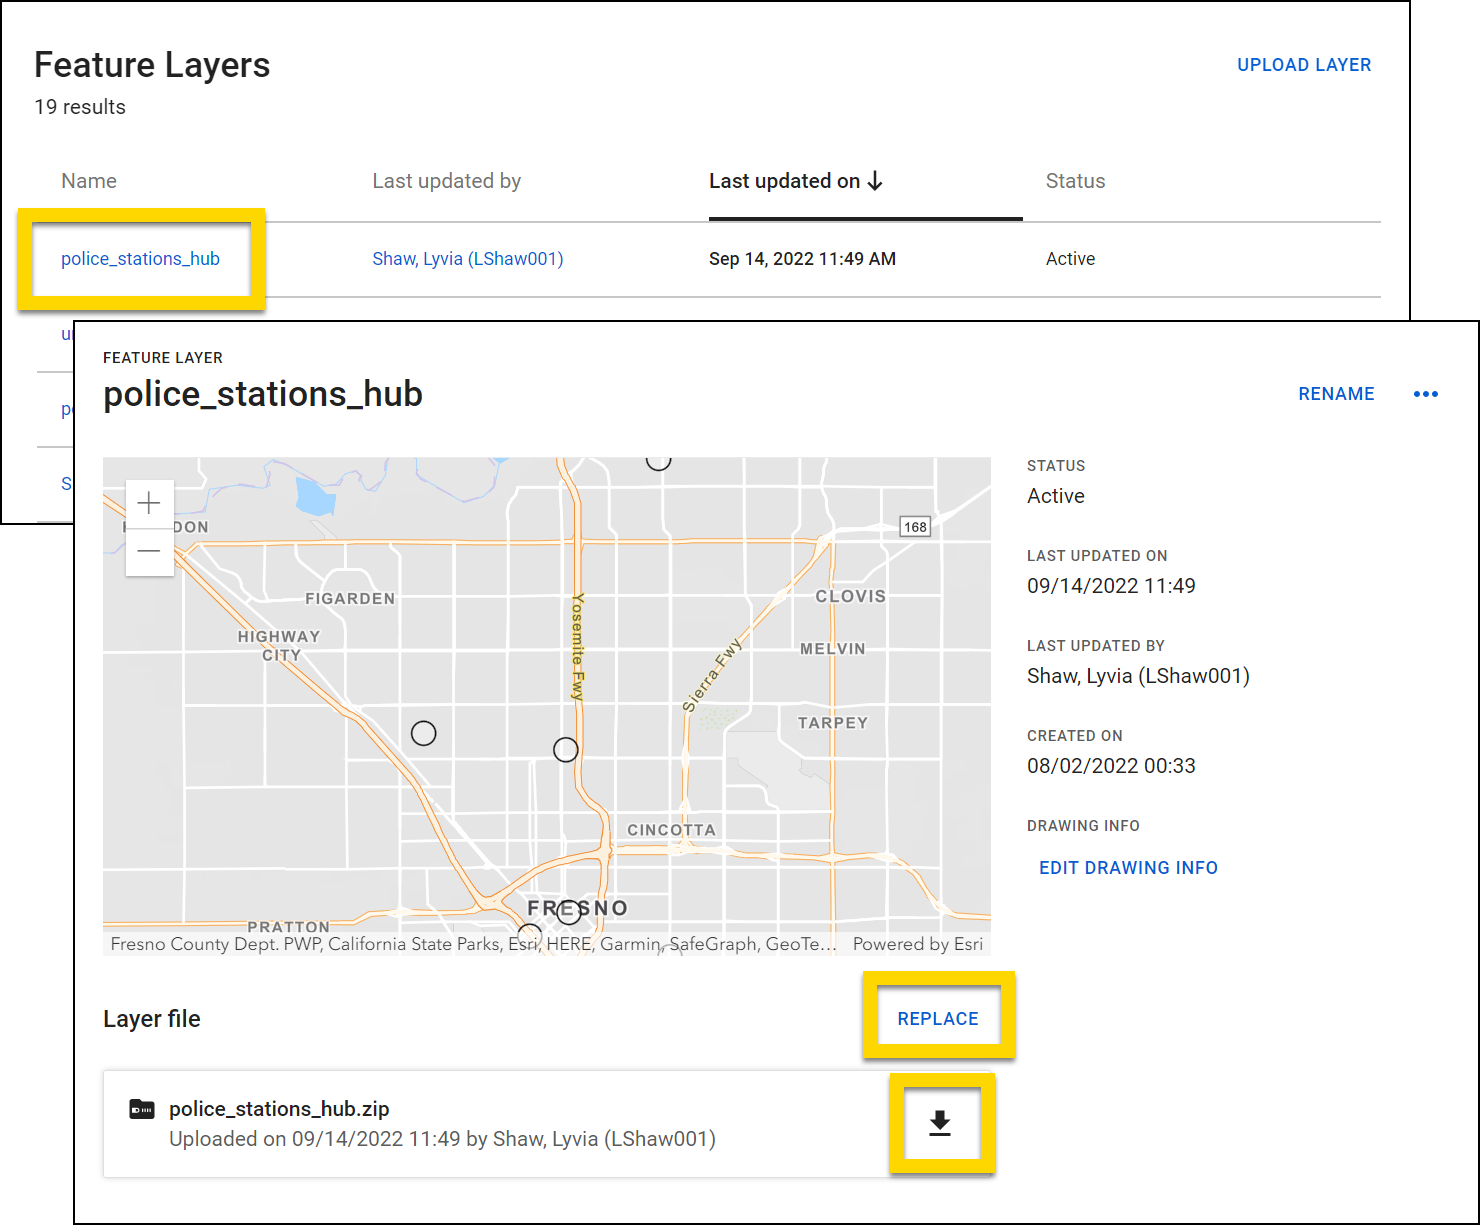Viewport: 1480px width, 1225px height.
Task: Zoom out on the map preview
Action: 149,550
